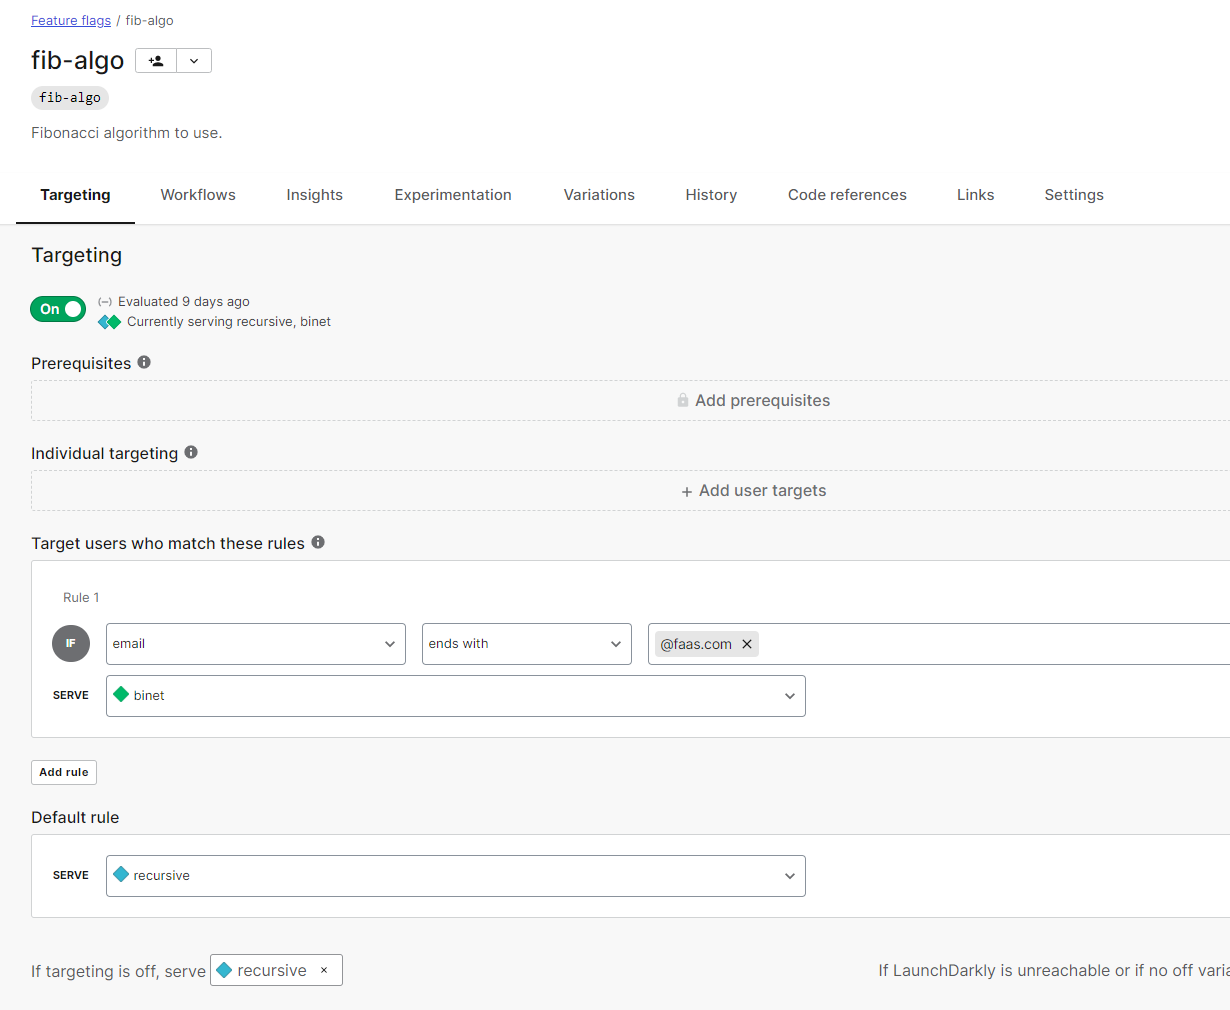The width and height of the screenshot is (1230, 1010).
Task: Click info icon beside Target users who match these rules
Action: click(x=318, y=542)
